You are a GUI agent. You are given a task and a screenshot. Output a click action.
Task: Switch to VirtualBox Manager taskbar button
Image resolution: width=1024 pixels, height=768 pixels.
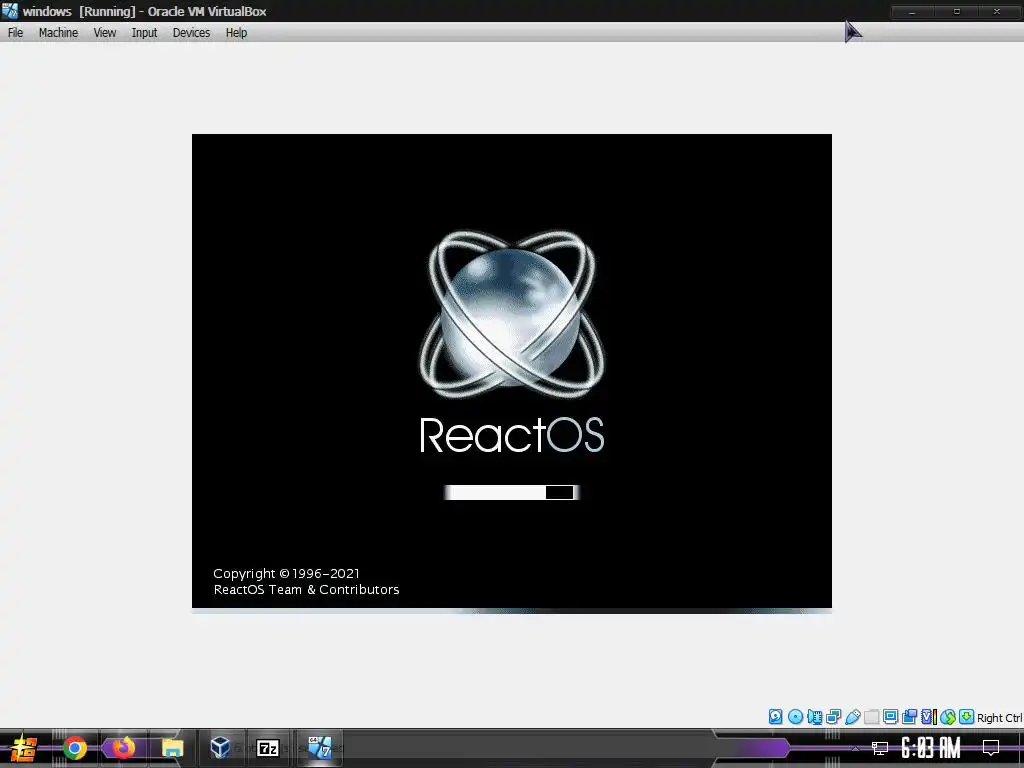tap(221, 748)
